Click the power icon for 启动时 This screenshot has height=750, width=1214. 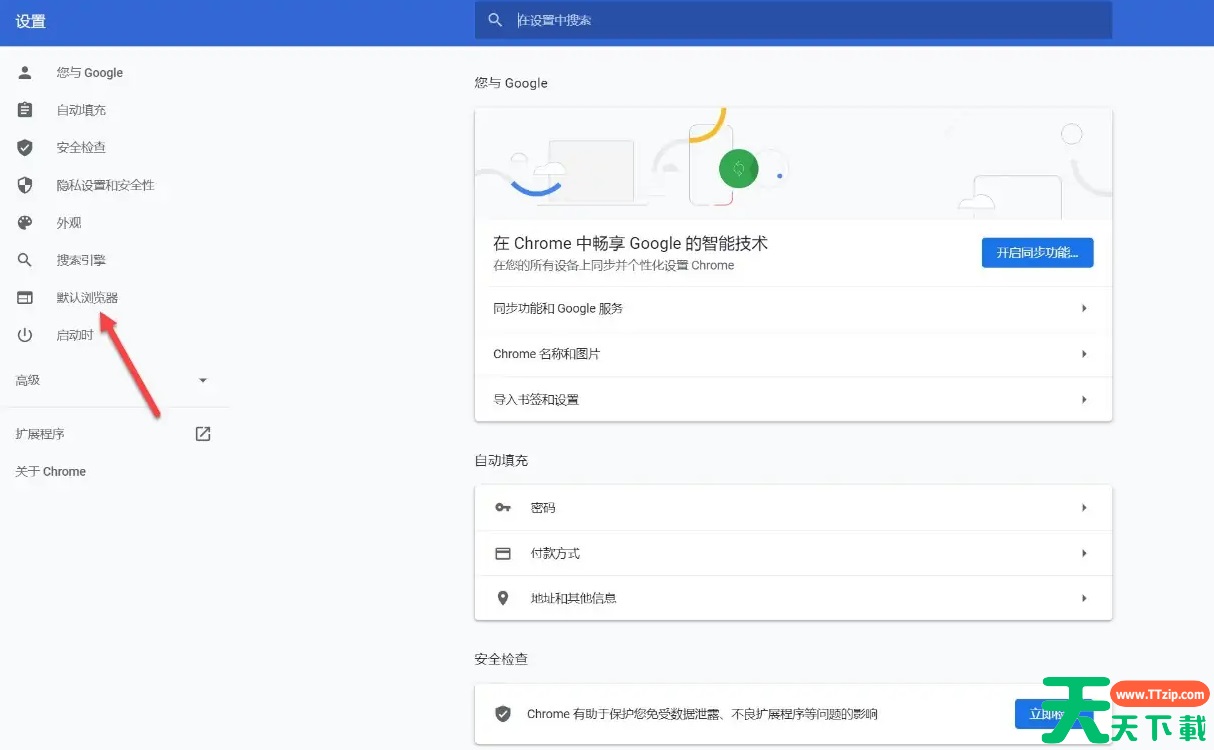tap(25, 335)
